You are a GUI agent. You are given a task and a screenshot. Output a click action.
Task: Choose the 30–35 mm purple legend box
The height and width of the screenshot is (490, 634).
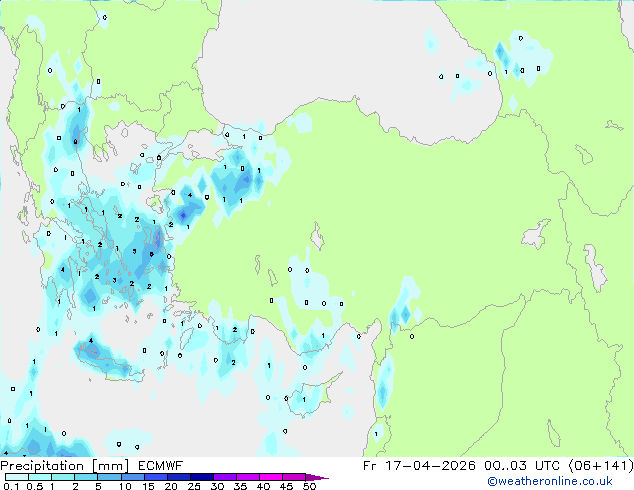[x=225, y=477]
